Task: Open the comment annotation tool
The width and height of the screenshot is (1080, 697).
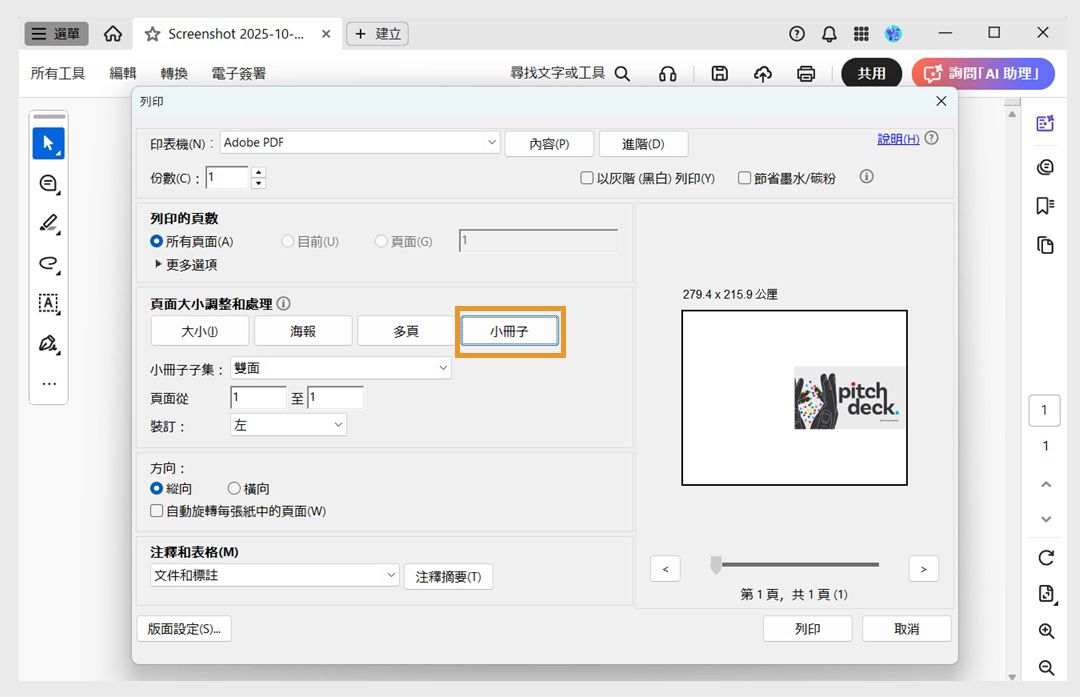Action: (48, 183)
